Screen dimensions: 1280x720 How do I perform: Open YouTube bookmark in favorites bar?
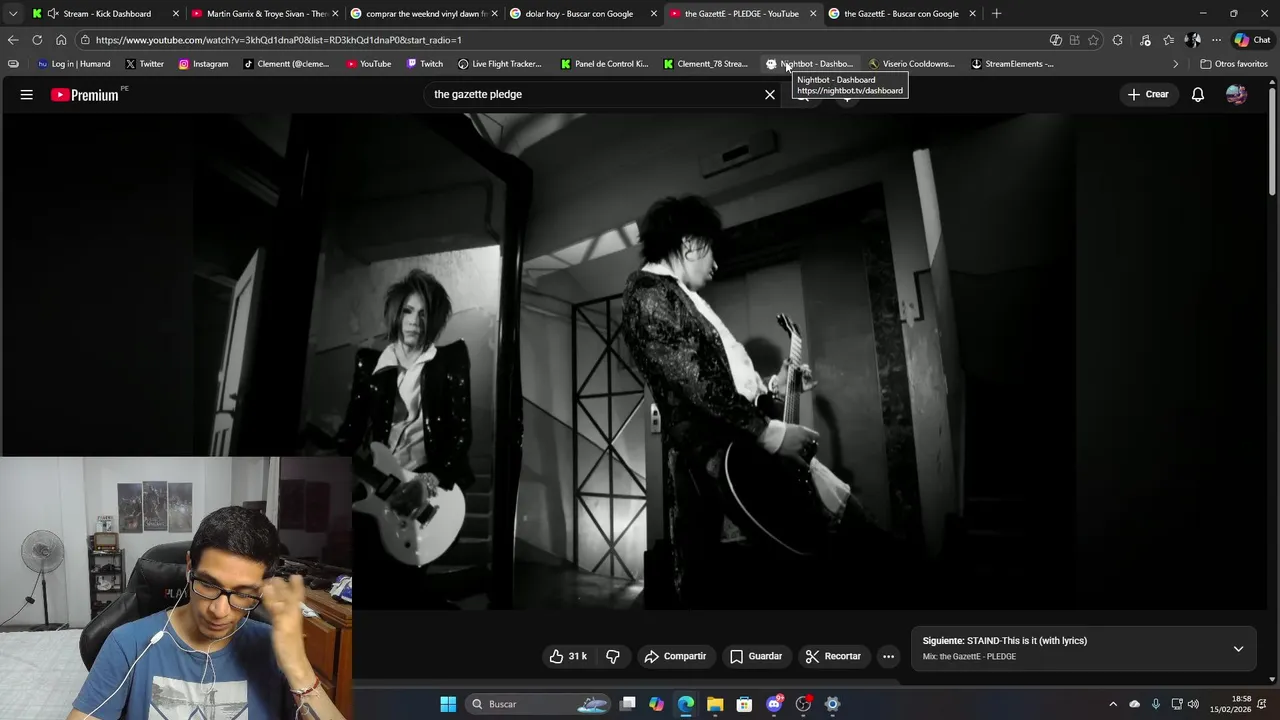[368, 64]
